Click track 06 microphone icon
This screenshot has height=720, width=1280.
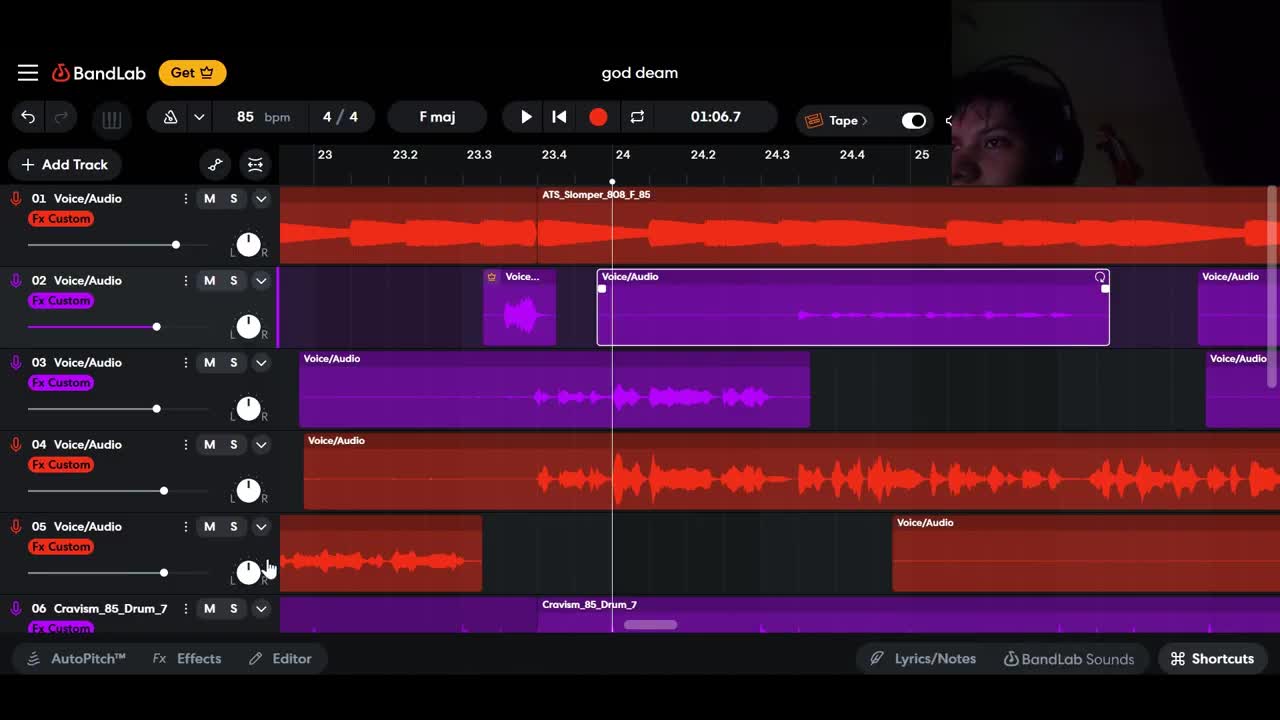[16, 609]
